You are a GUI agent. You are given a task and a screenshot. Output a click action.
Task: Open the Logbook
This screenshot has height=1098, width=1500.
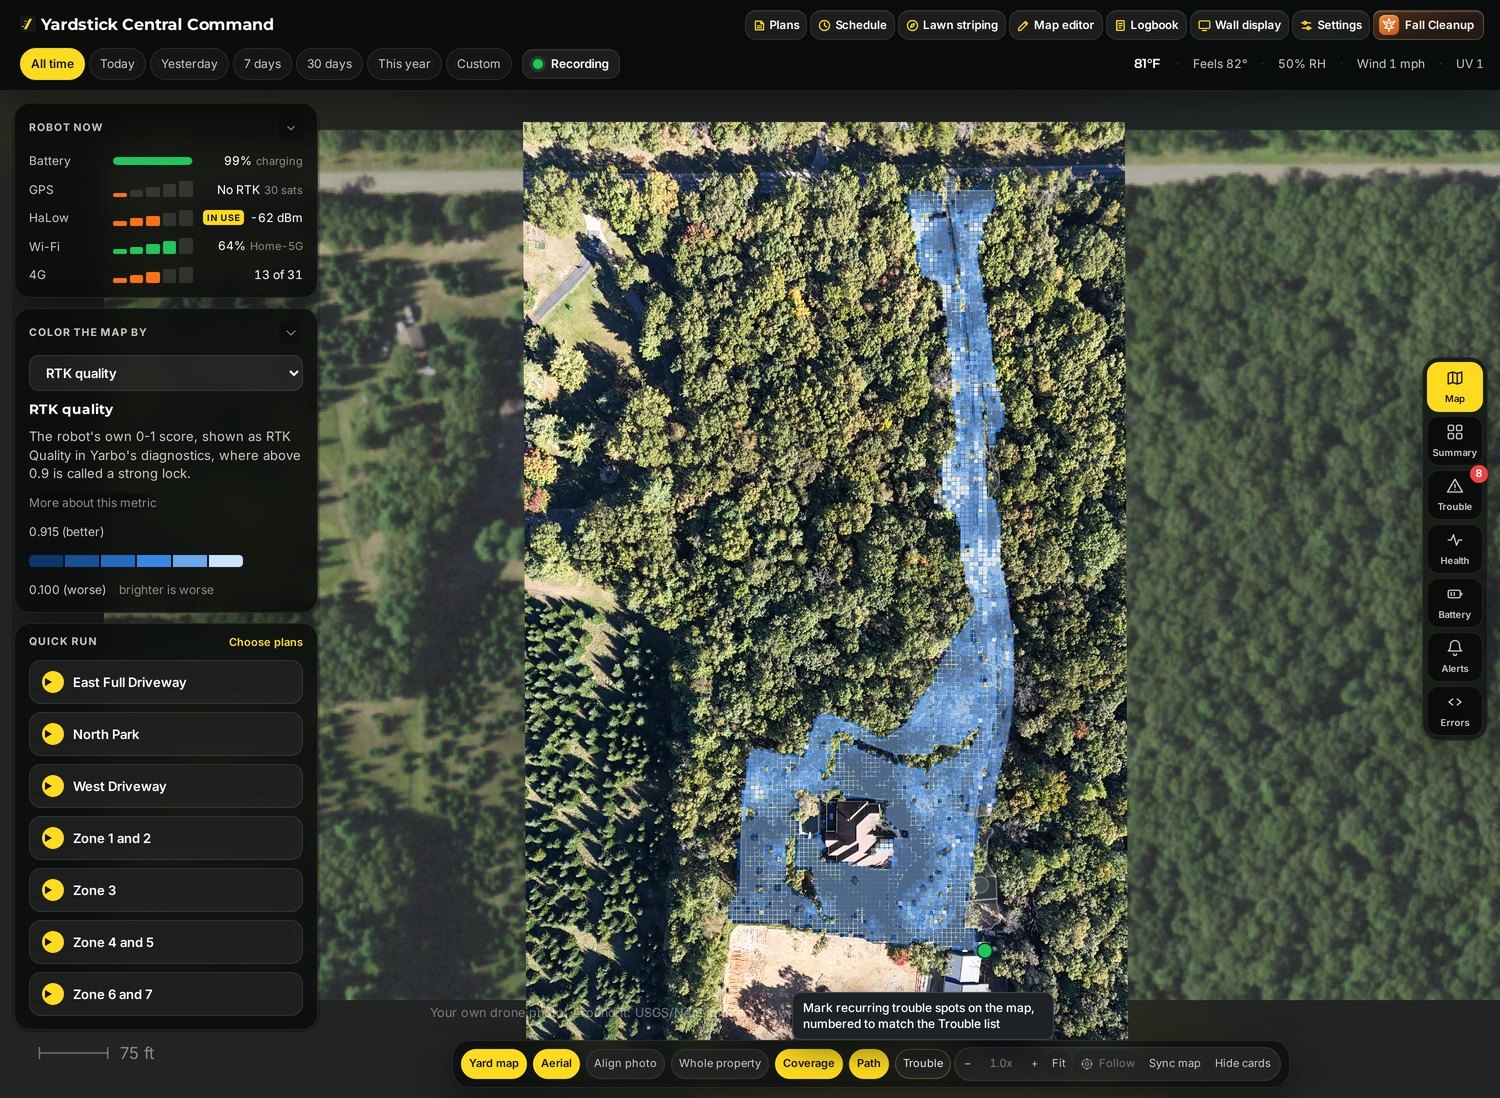[x=1146, y=25]
